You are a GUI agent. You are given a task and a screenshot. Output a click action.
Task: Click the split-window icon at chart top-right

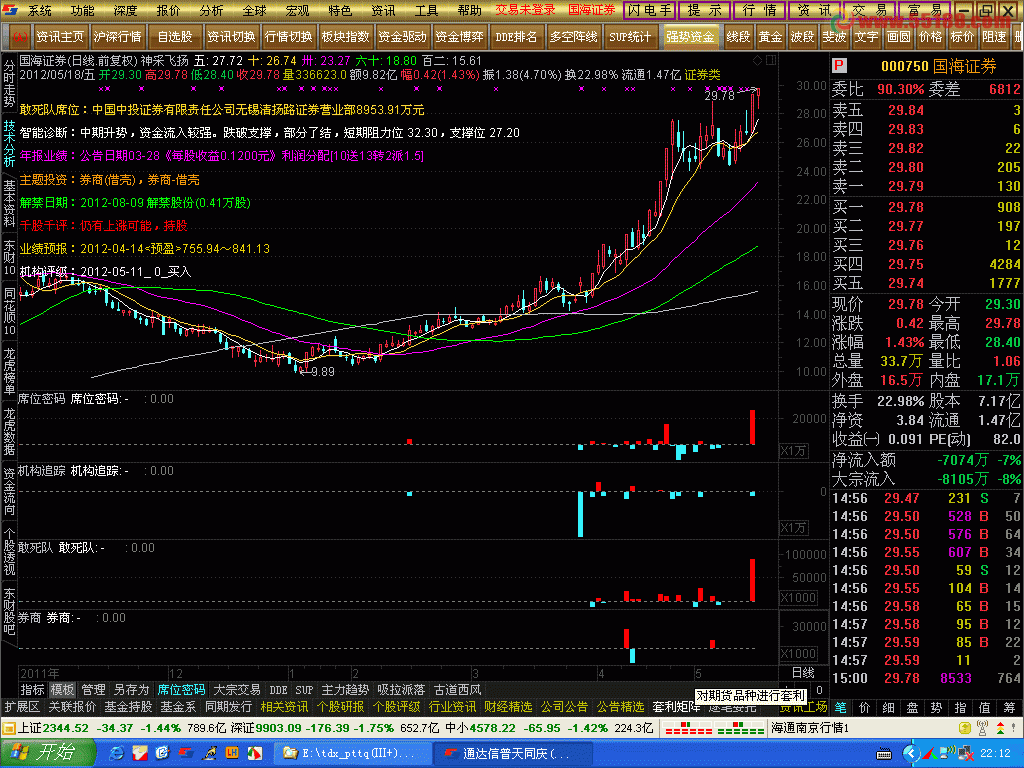(771, 60)
